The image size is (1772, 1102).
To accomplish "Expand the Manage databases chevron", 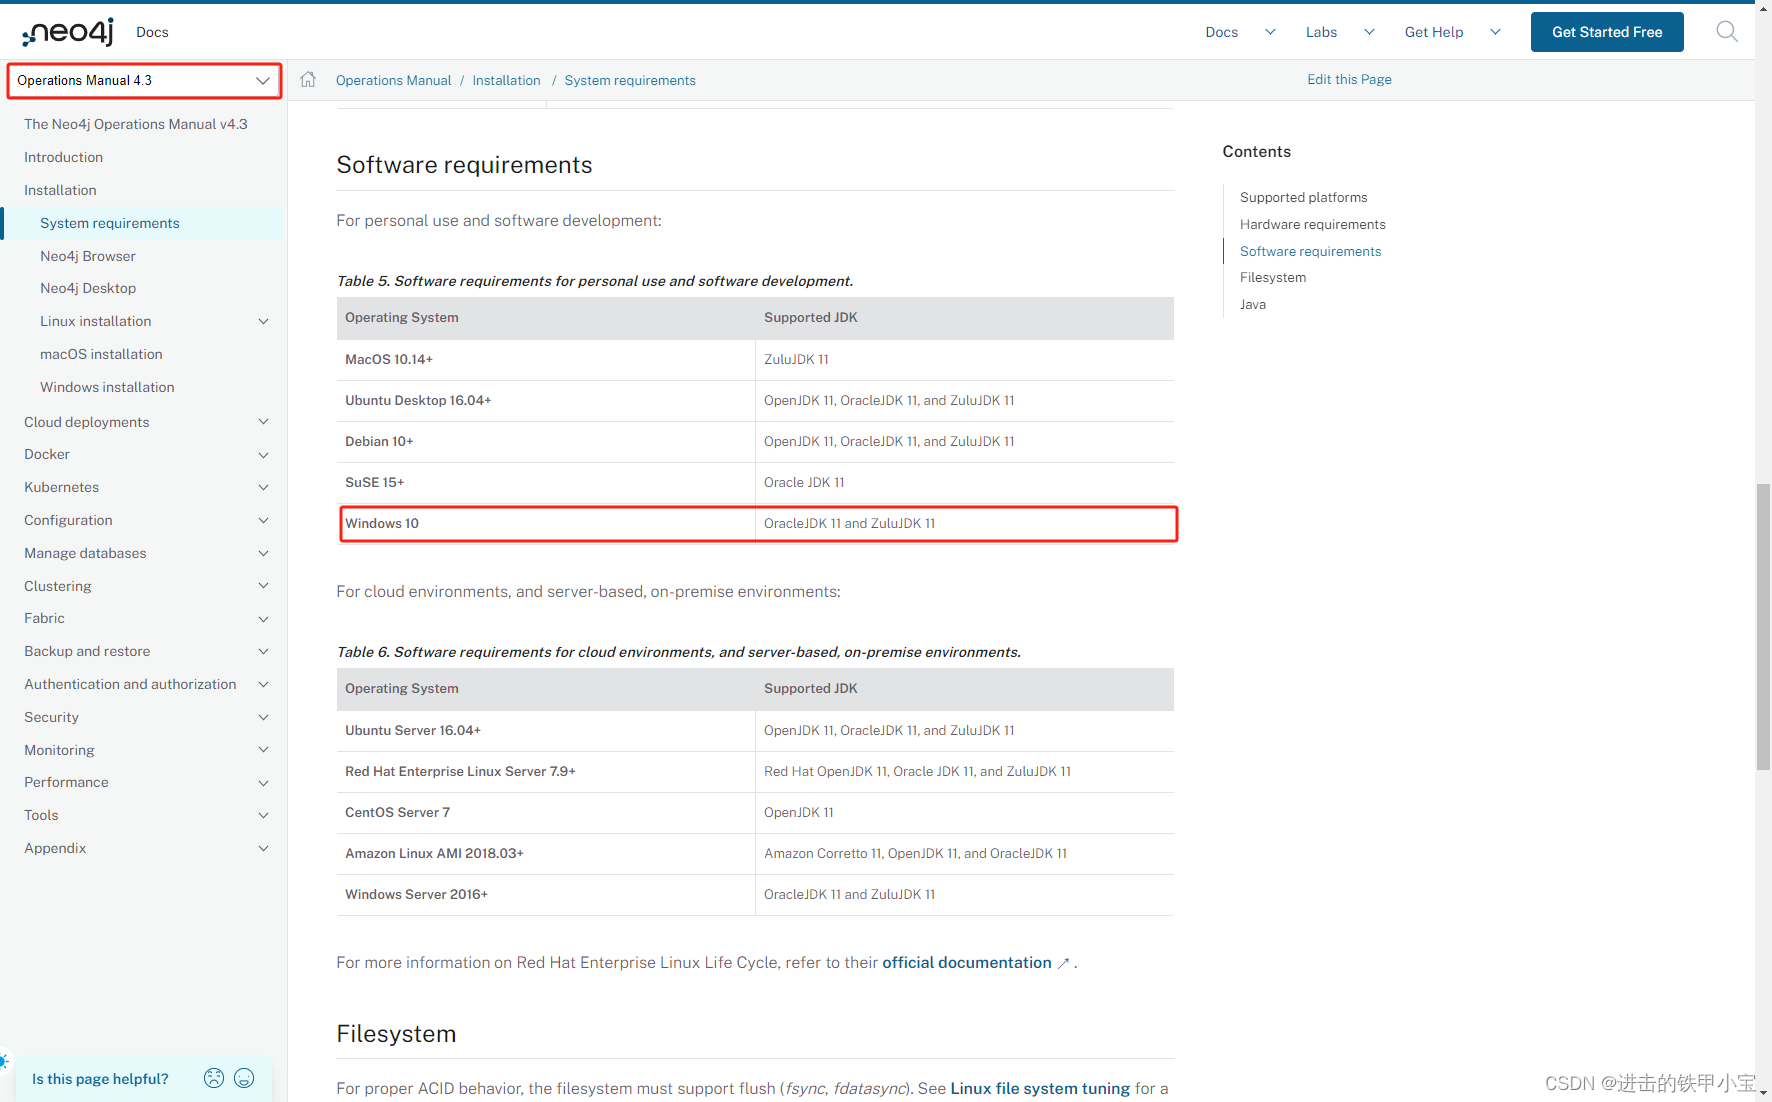I will 264,553.
